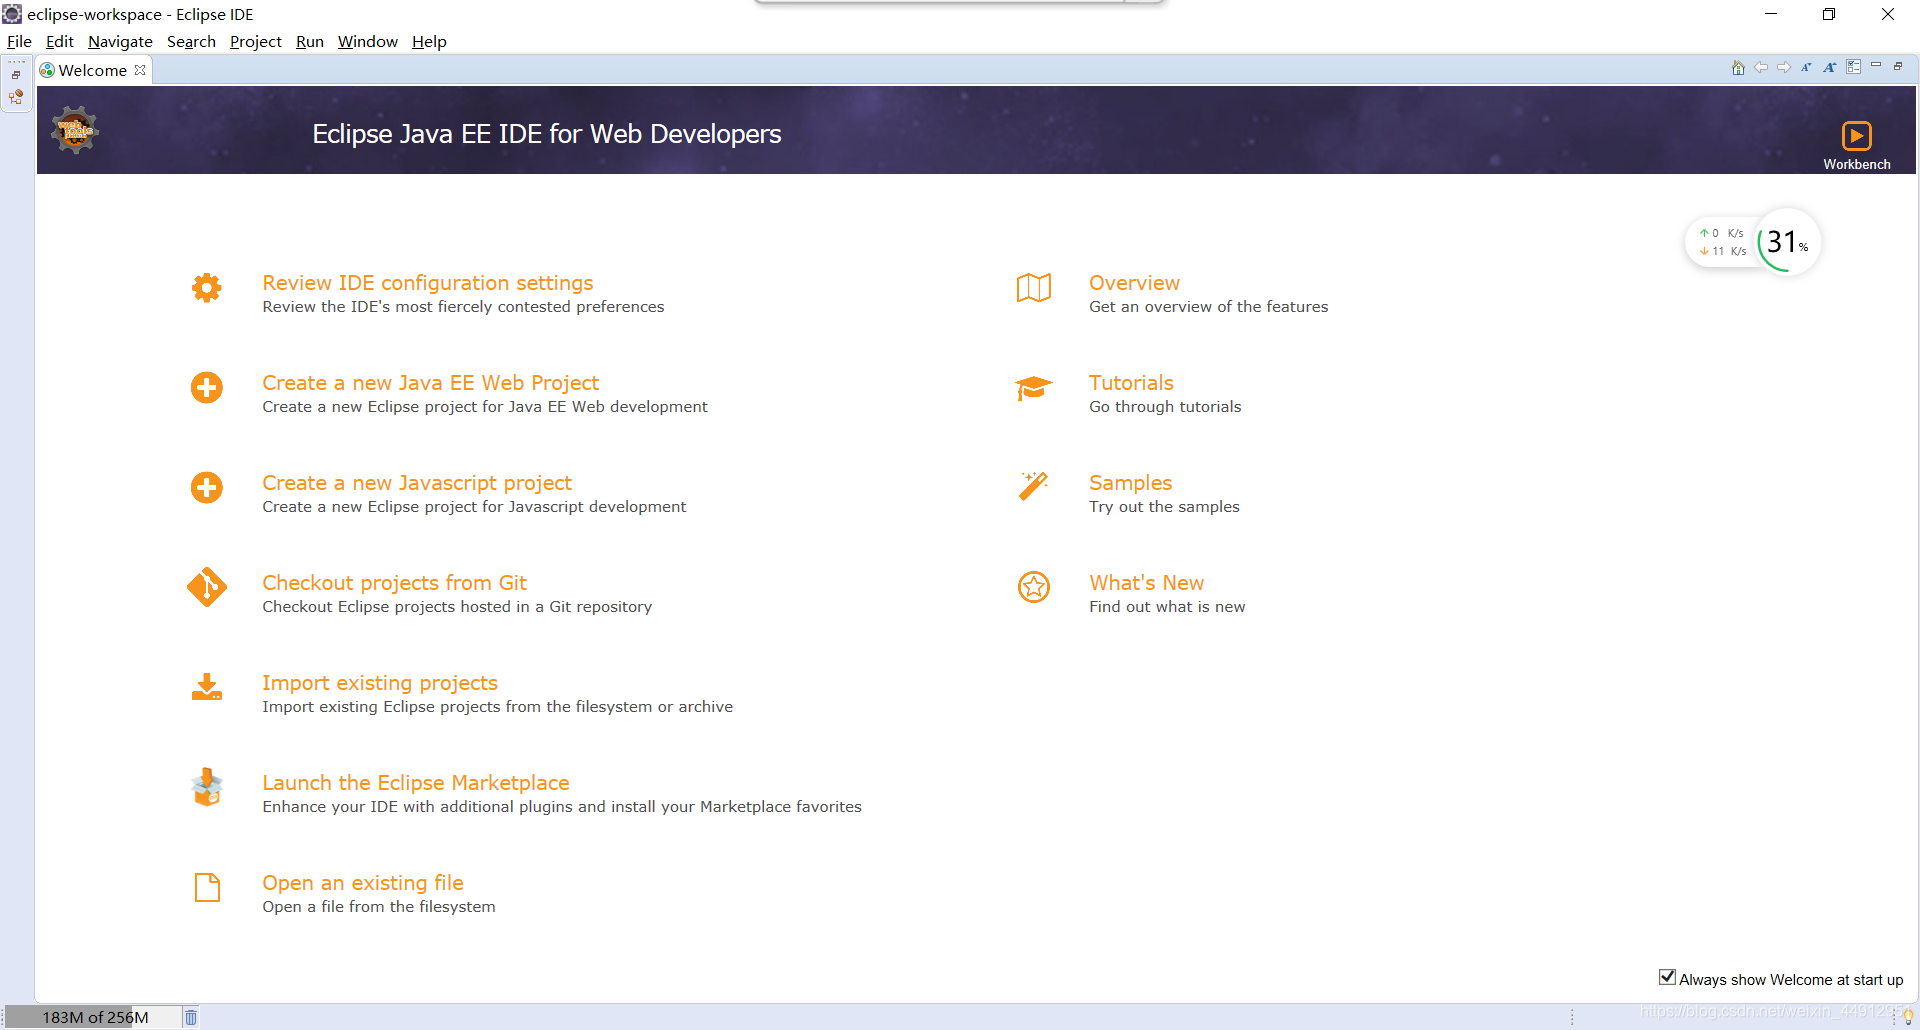
Task: Click the Restore icon in left trim bar
Action: coord(16,75)
